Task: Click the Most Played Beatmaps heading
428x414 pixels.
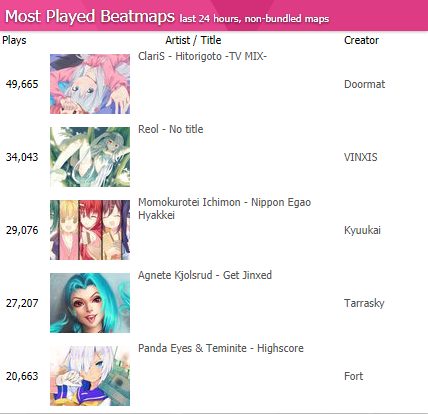Action: tap(90, 16)
